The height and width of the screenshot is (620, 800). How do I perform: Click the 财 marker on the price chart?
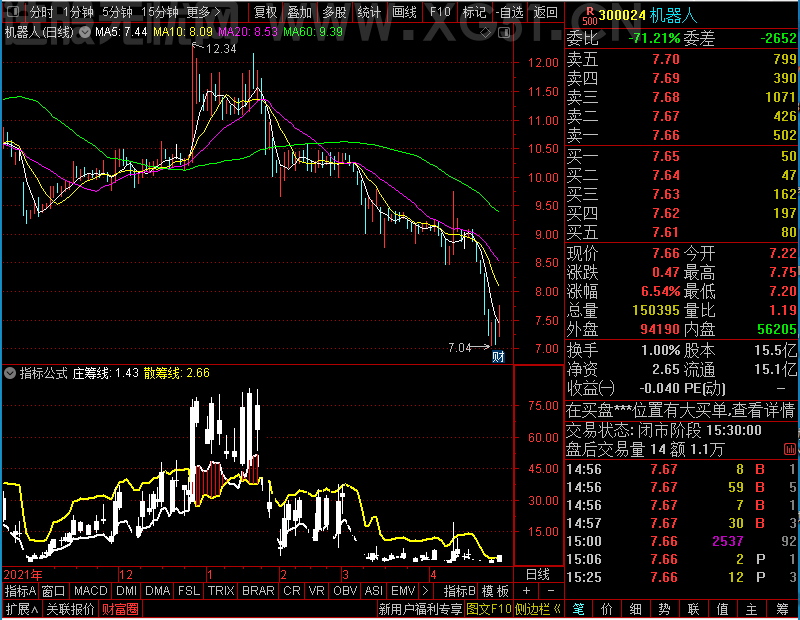tap(498, 356)
